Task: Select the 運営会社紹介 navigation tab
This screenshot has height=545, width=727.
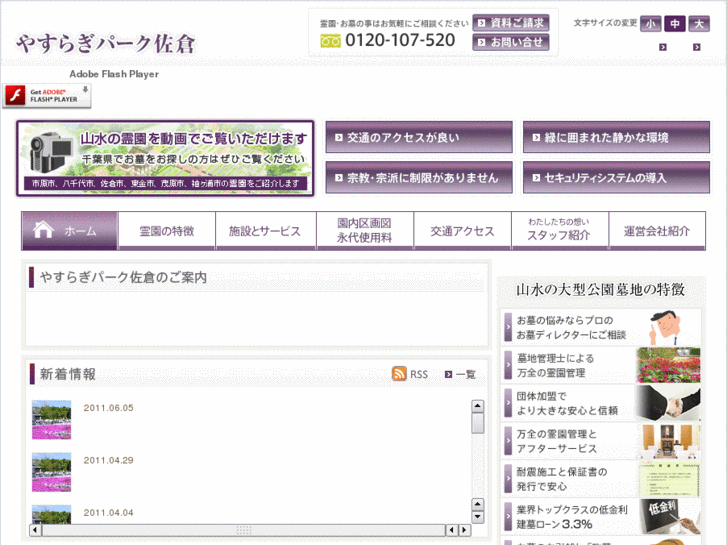Action: pyautogui.click(x=657, y=231)
